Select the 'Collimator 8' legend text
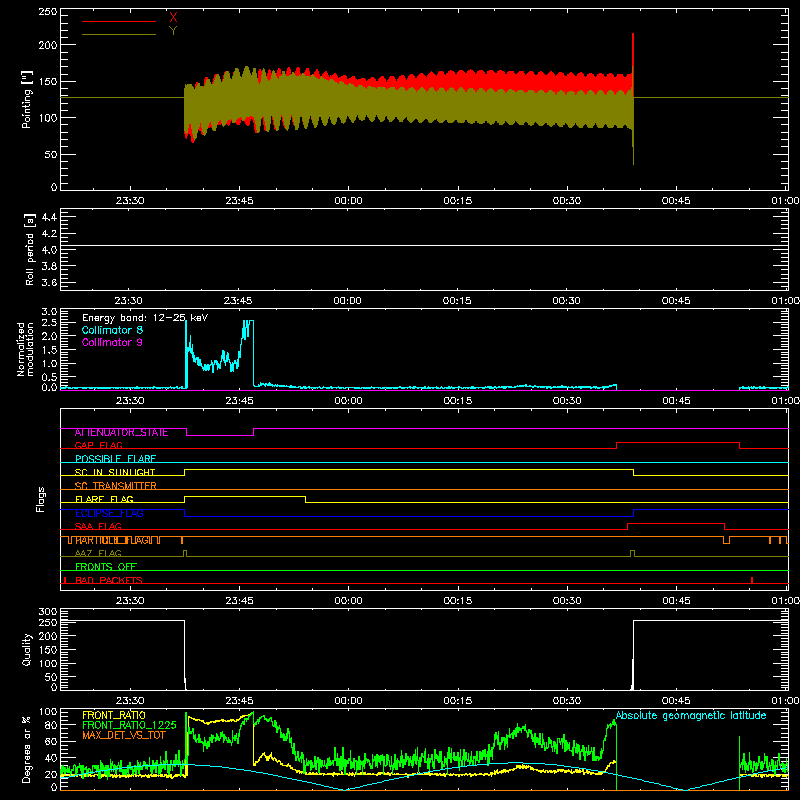 click(x=112, y=330)
